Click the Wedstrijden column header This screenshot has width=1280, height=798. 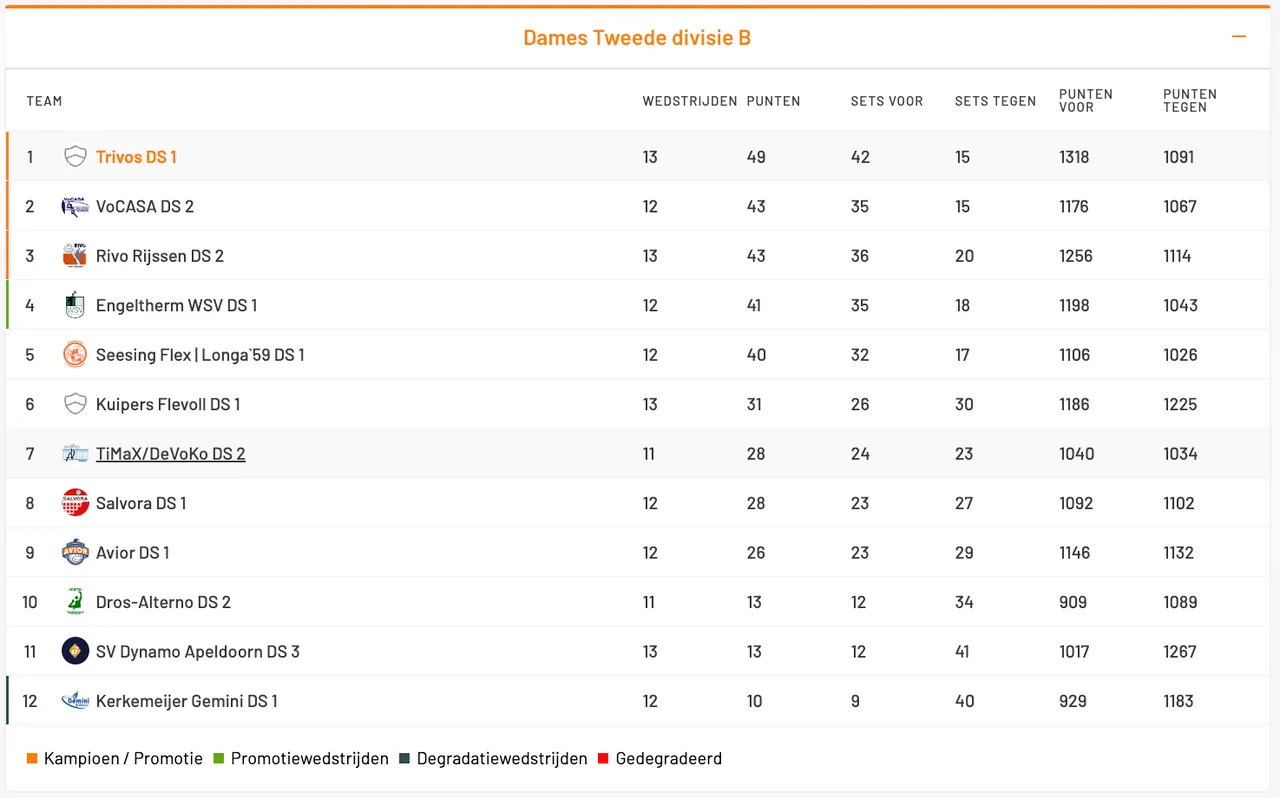689,101
